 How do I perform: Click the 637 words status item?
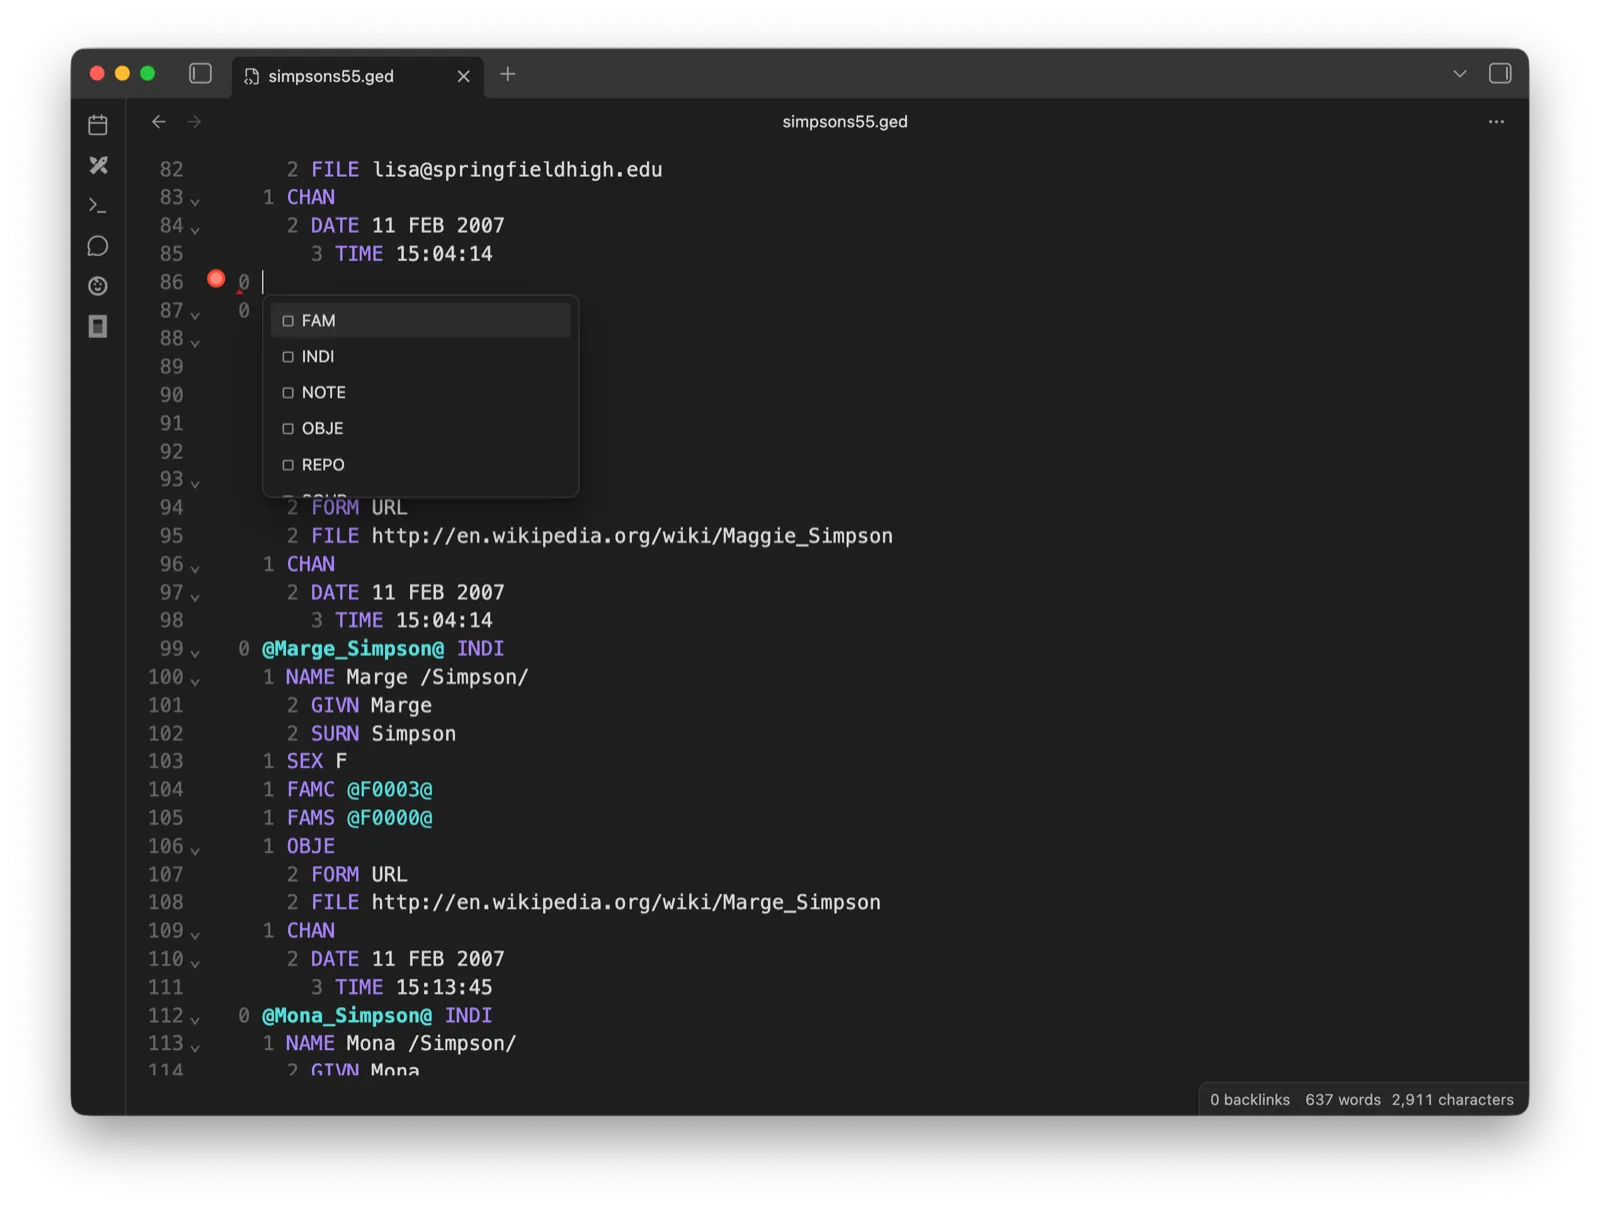(x=1343, y=1100)
